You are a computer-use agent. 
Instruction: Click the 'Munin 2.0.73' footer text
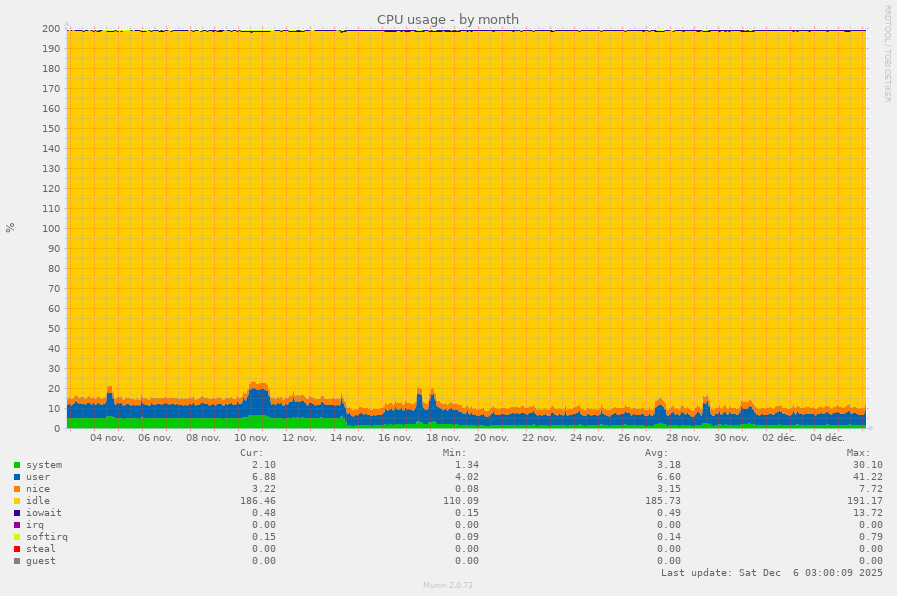pos(447,585)
